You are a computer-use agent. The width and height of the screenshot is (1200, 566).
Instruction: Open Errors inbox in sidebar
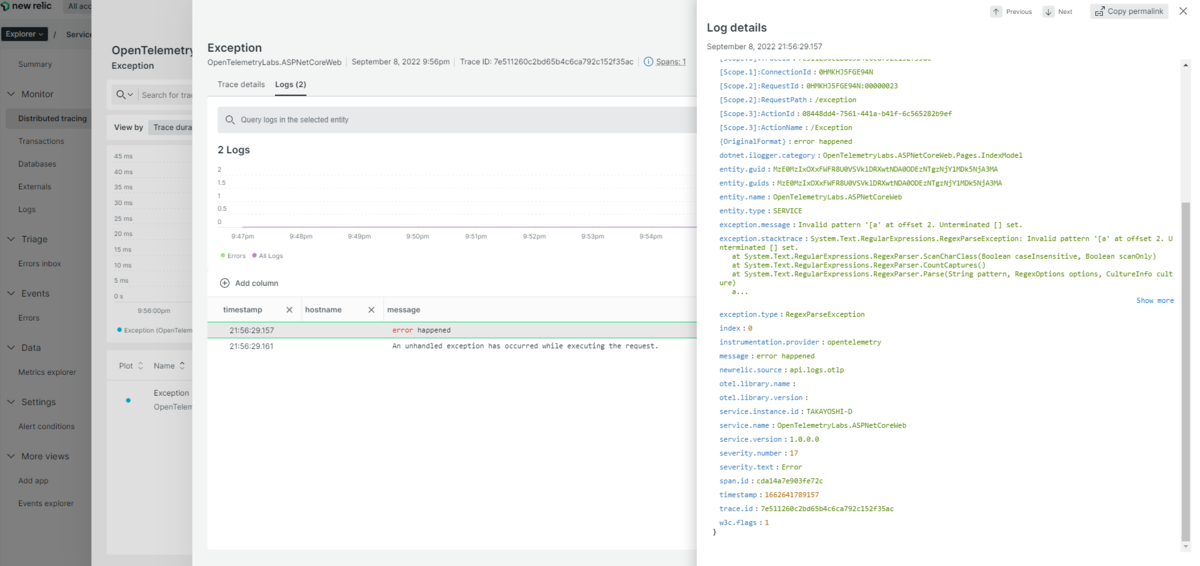click(39, 264)
